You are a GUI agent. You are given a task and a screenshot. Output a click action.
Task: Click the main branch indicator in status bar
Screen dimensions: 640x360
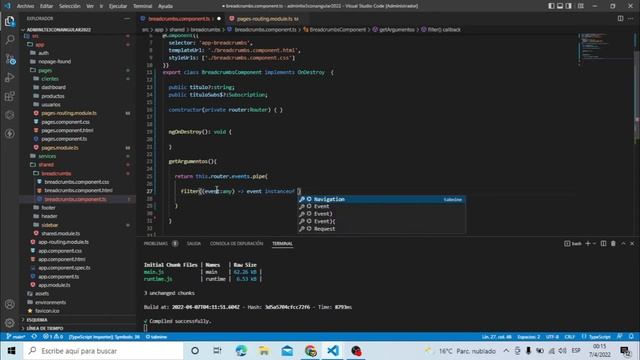[16, 337]
